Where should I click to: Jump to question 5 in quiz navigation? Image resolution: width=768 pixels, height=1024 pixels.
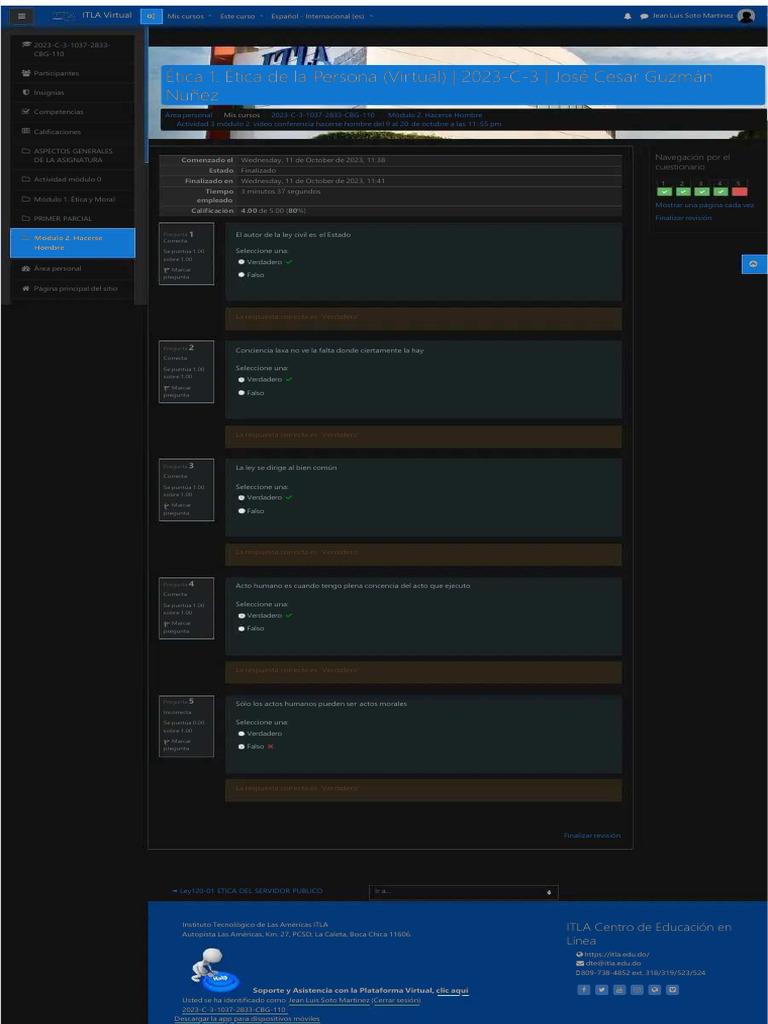(739, 188)
